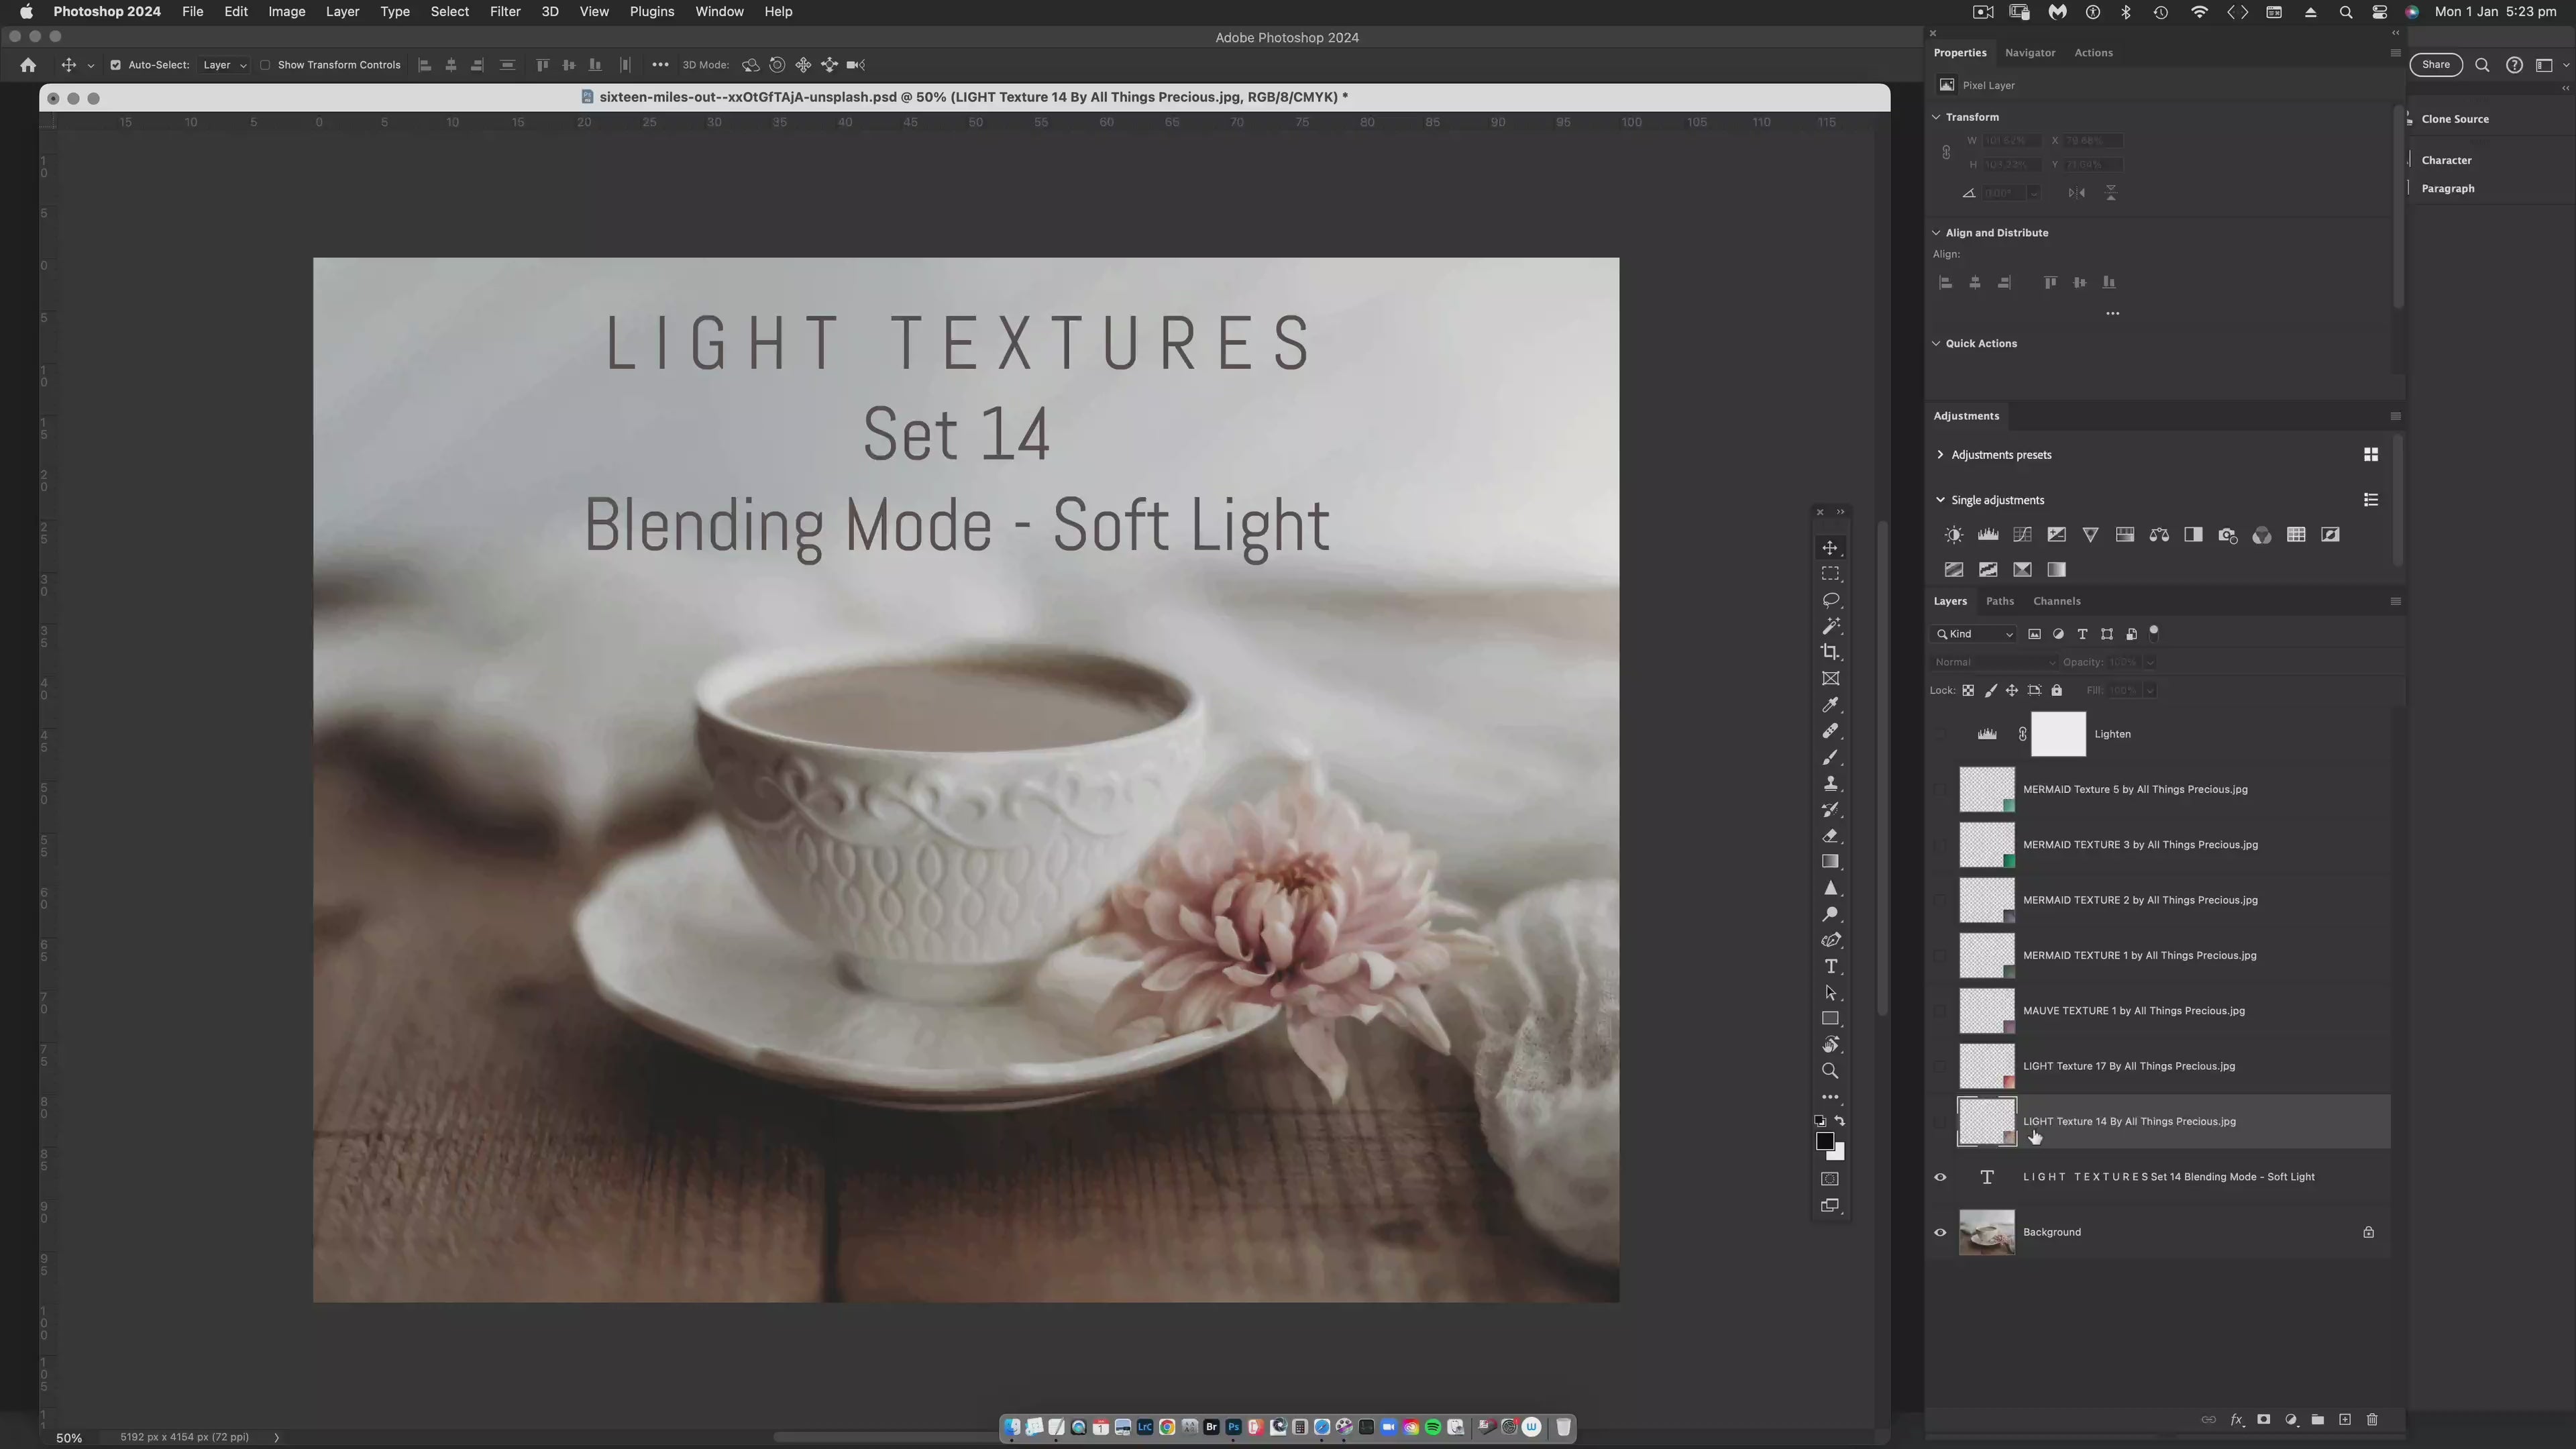
Task: Uncheck the Auto-Select checkbox
Action: pos(115,65)
